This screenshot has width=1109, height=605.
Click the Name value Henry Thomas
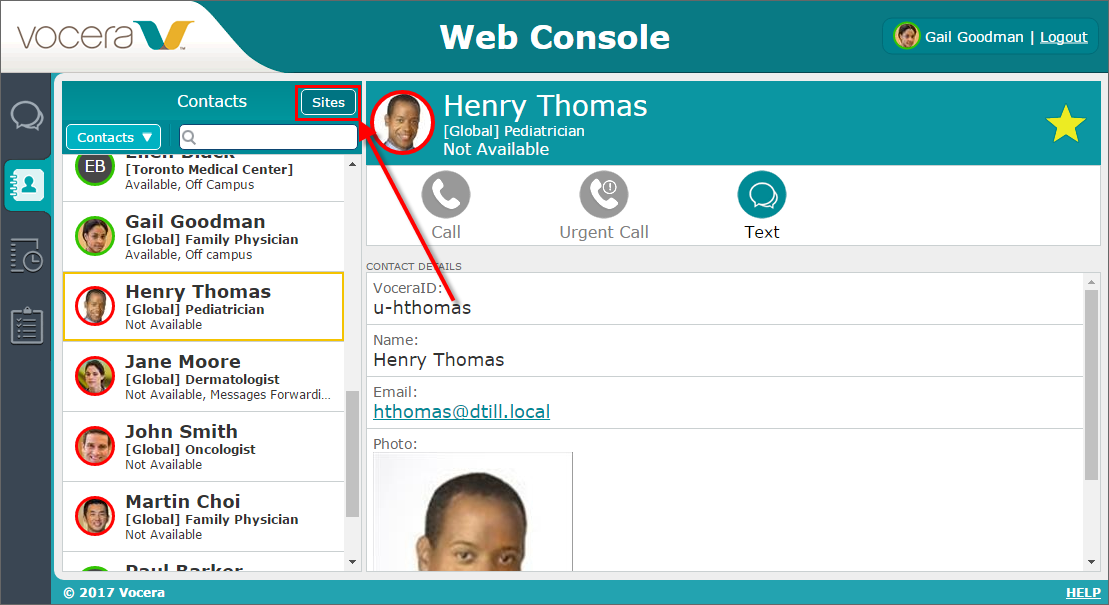point(439,360)
